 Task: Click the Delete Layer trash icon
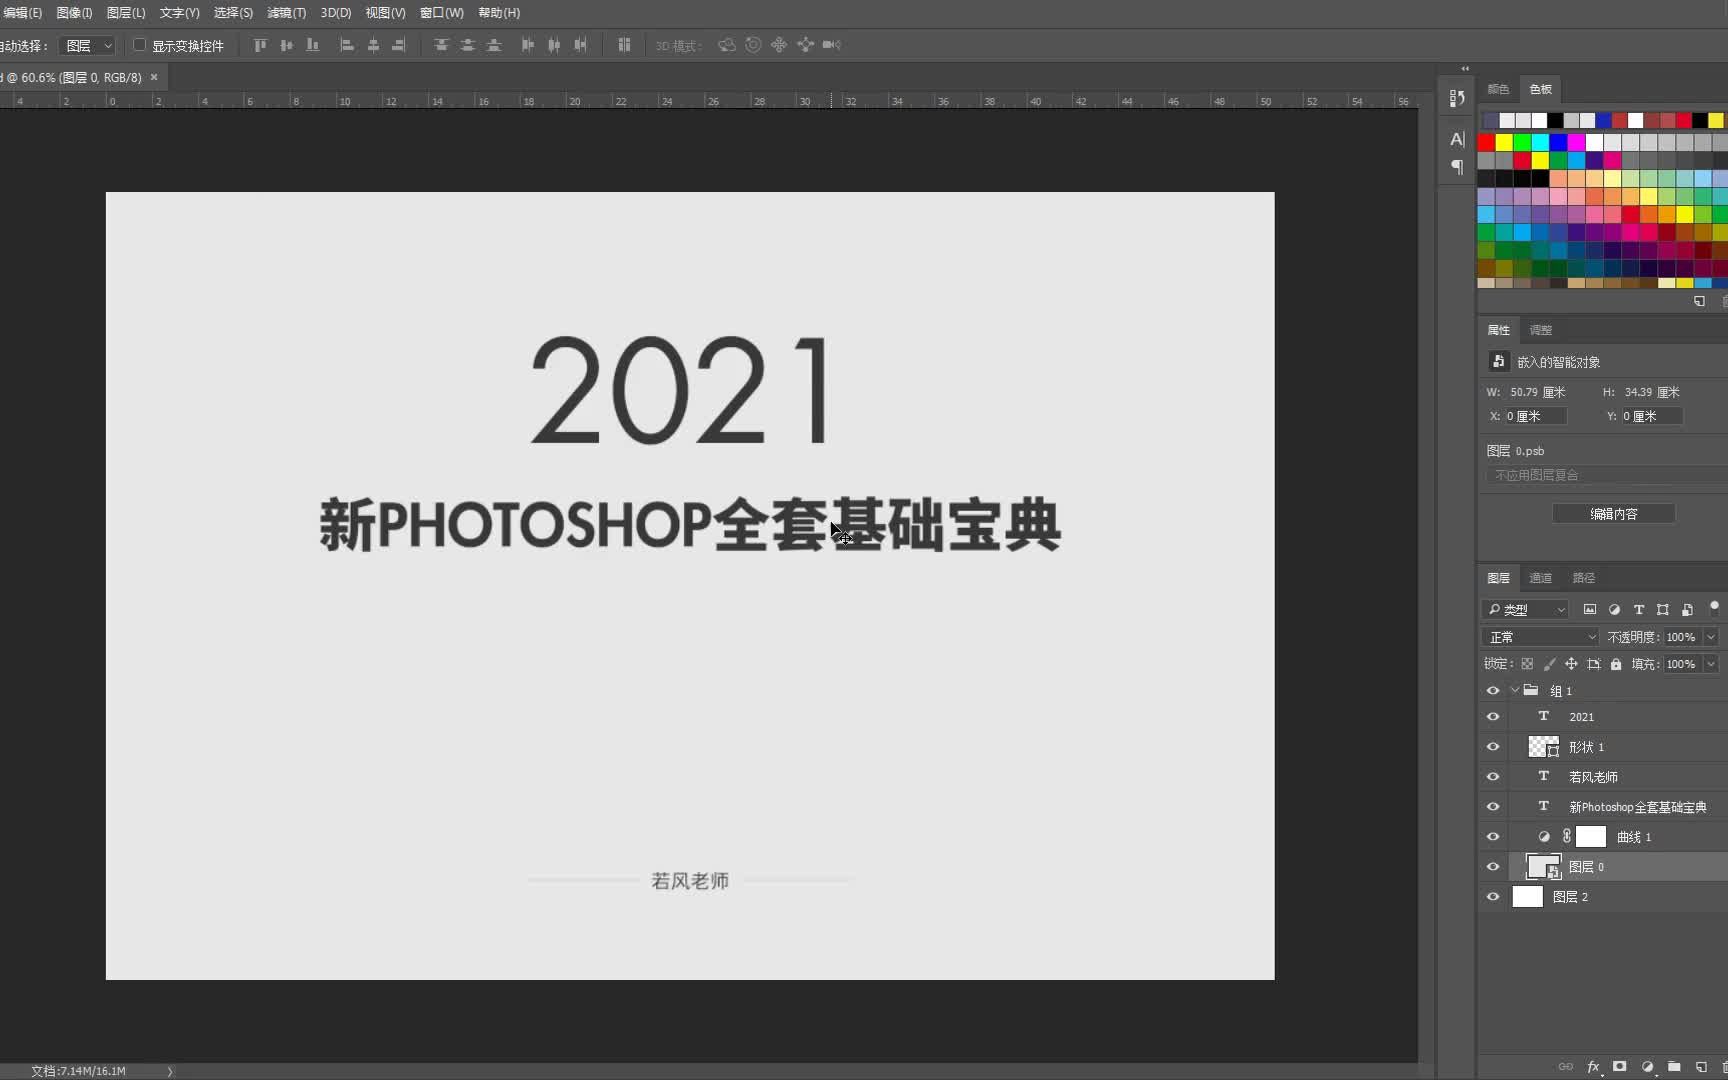click(x=1726, y=1067)
